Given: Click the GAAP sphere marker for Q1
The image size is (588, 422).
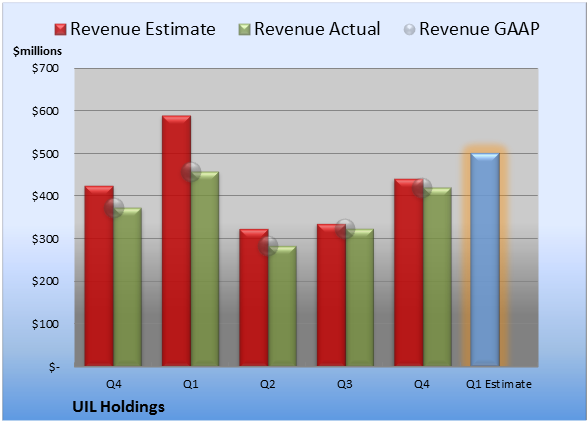Looking at the screenshot, I should click(191, 172).
